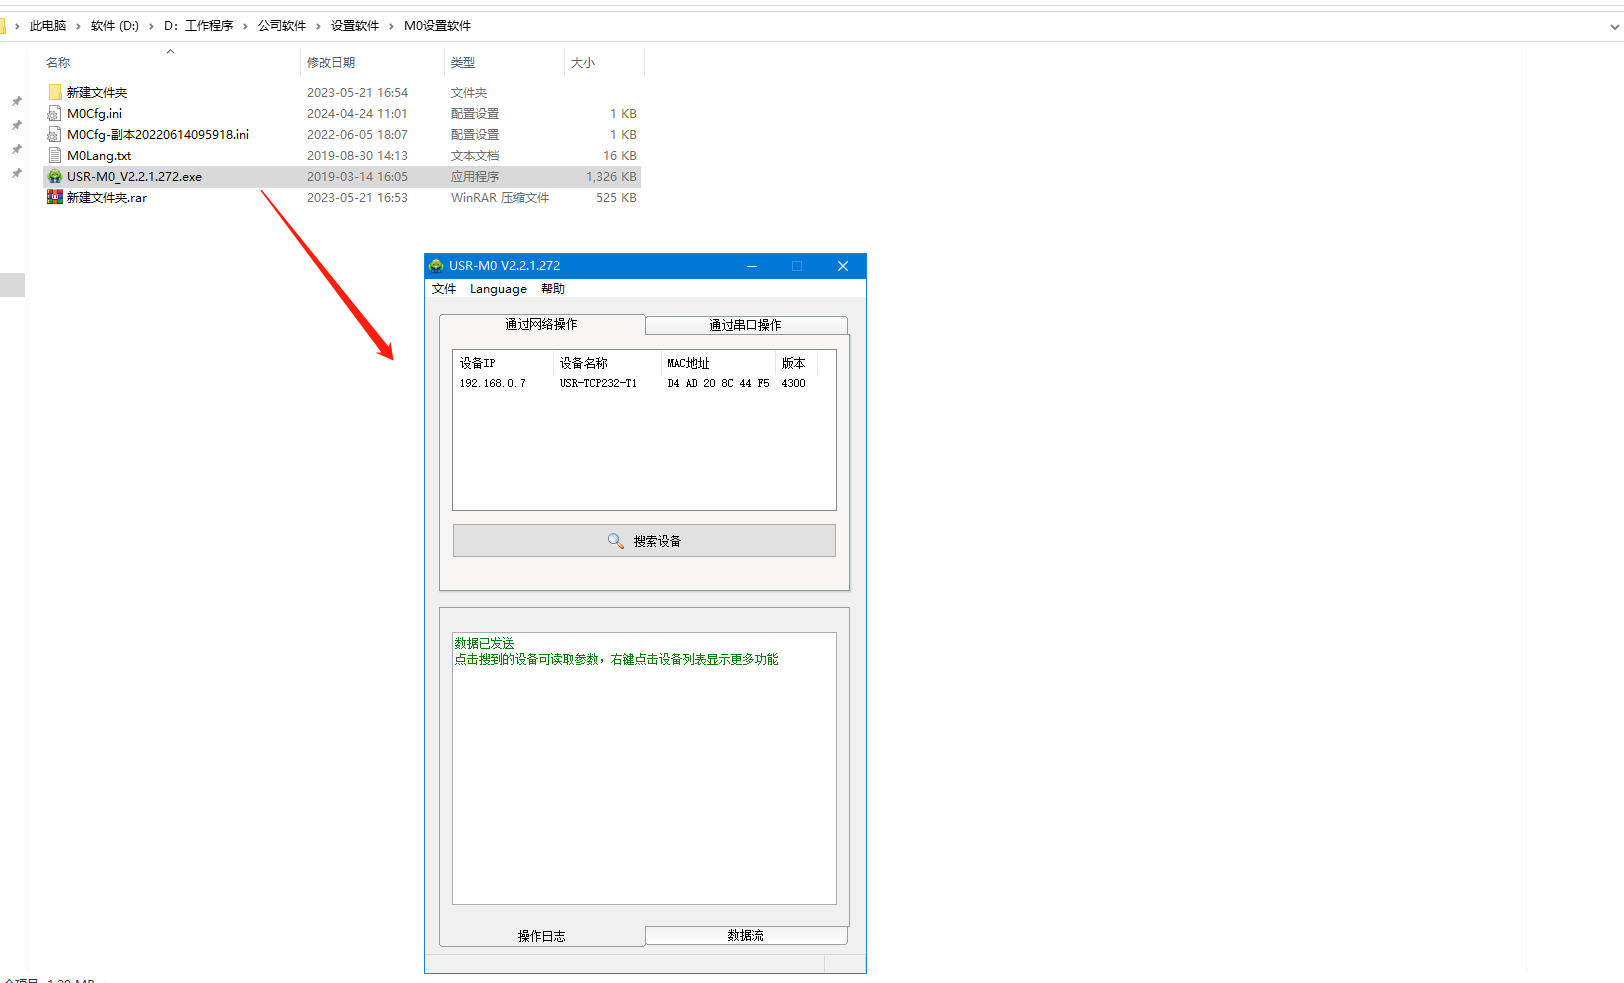Click the first quick access pin icon
Image resolution: width=1624 pixels, height=983 pixels.
[16, 102]
